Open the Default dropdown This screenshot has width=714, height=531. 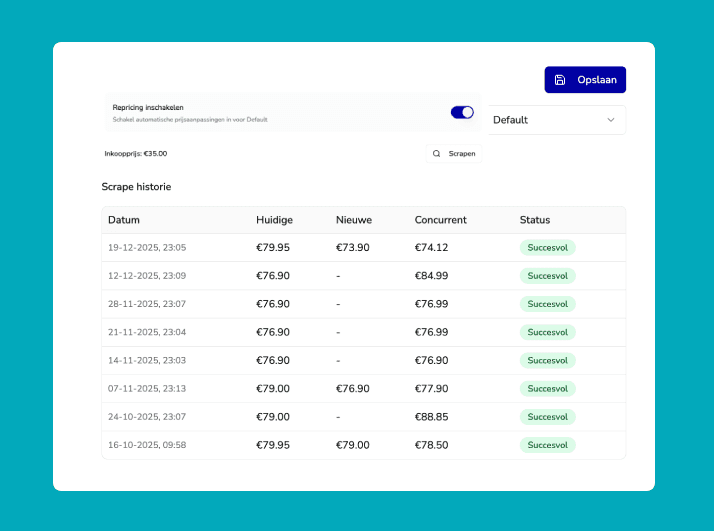(x=557, y=120)
